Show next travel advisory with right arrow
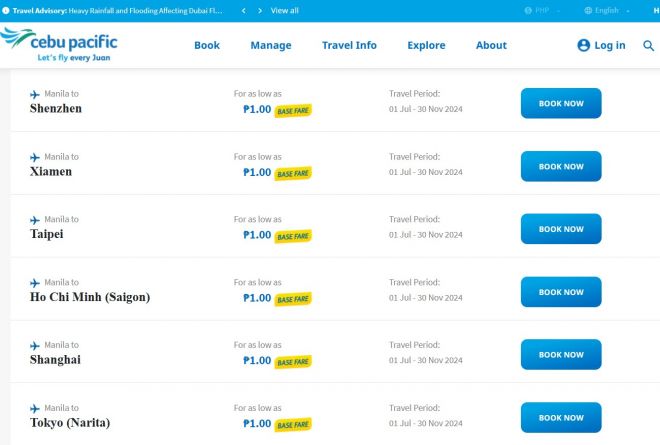Viewport: 660px width, 445px height. pyautogui.click(x=260, y=11)
